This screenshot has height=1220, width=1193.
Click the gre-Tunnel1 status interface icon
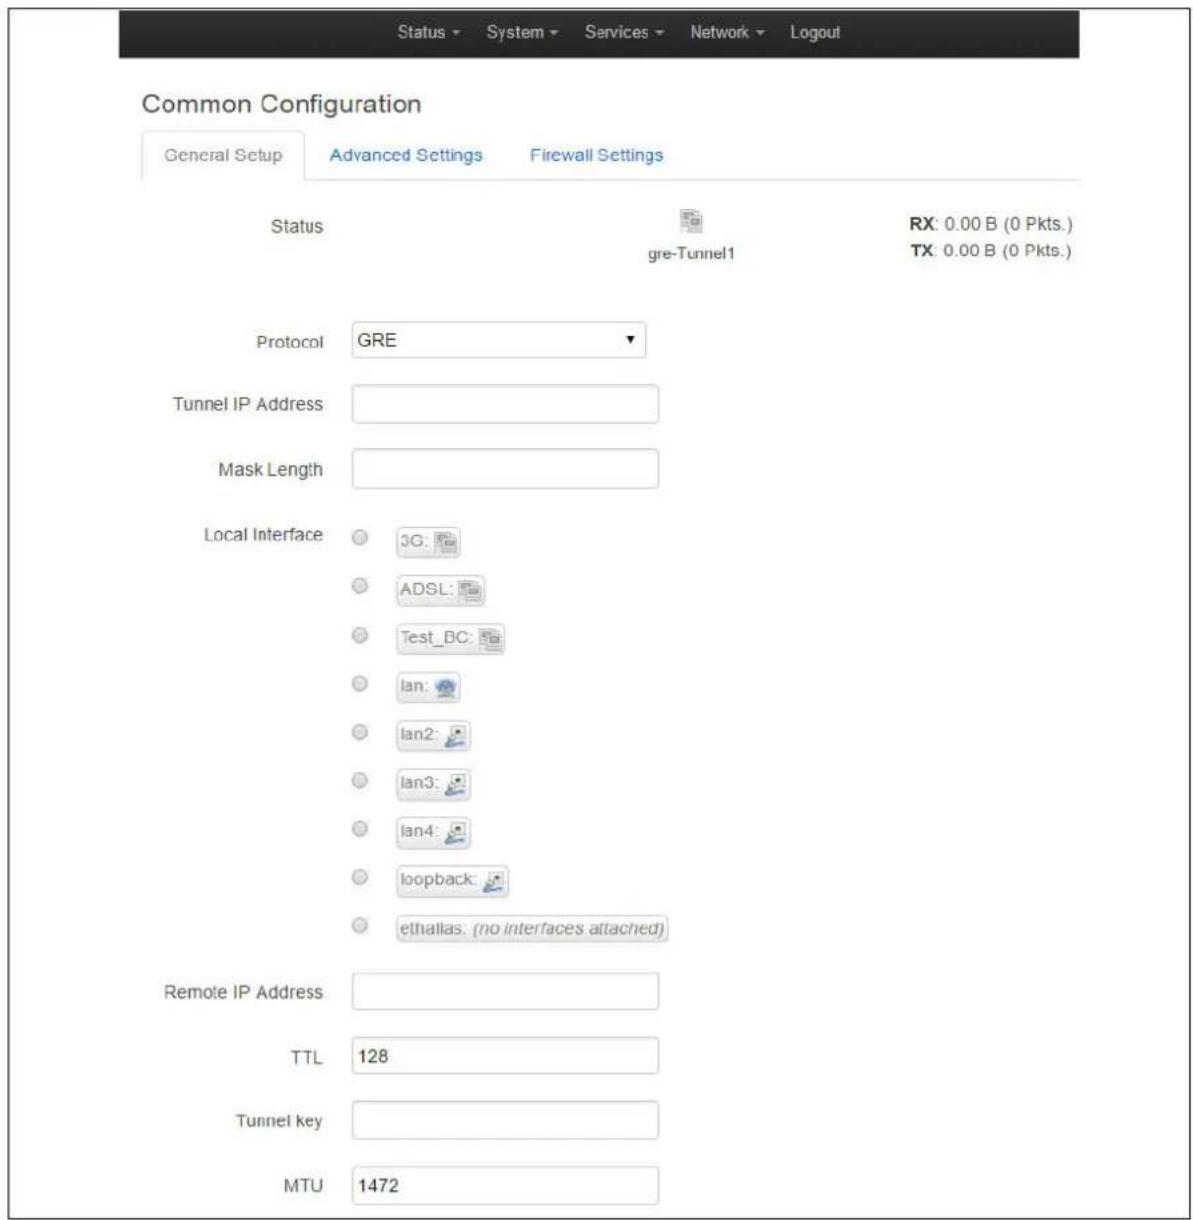coord(691,222)
